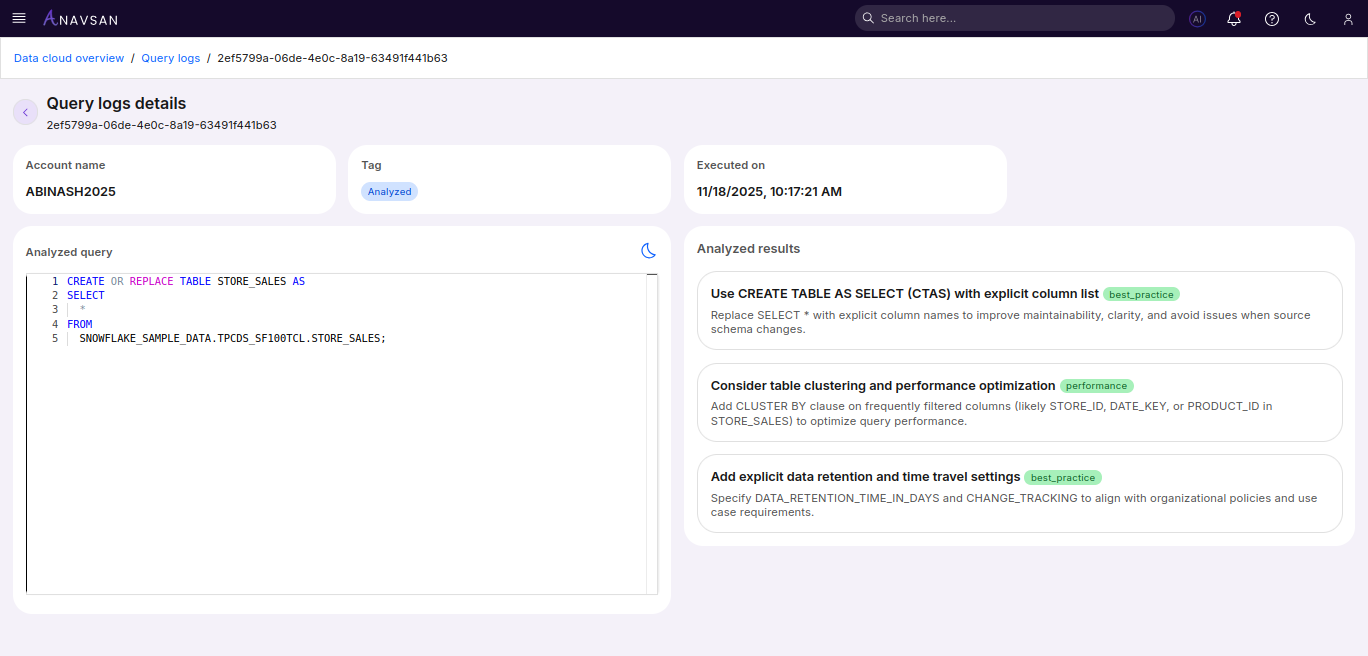Open the help question mark icon

1272,18
